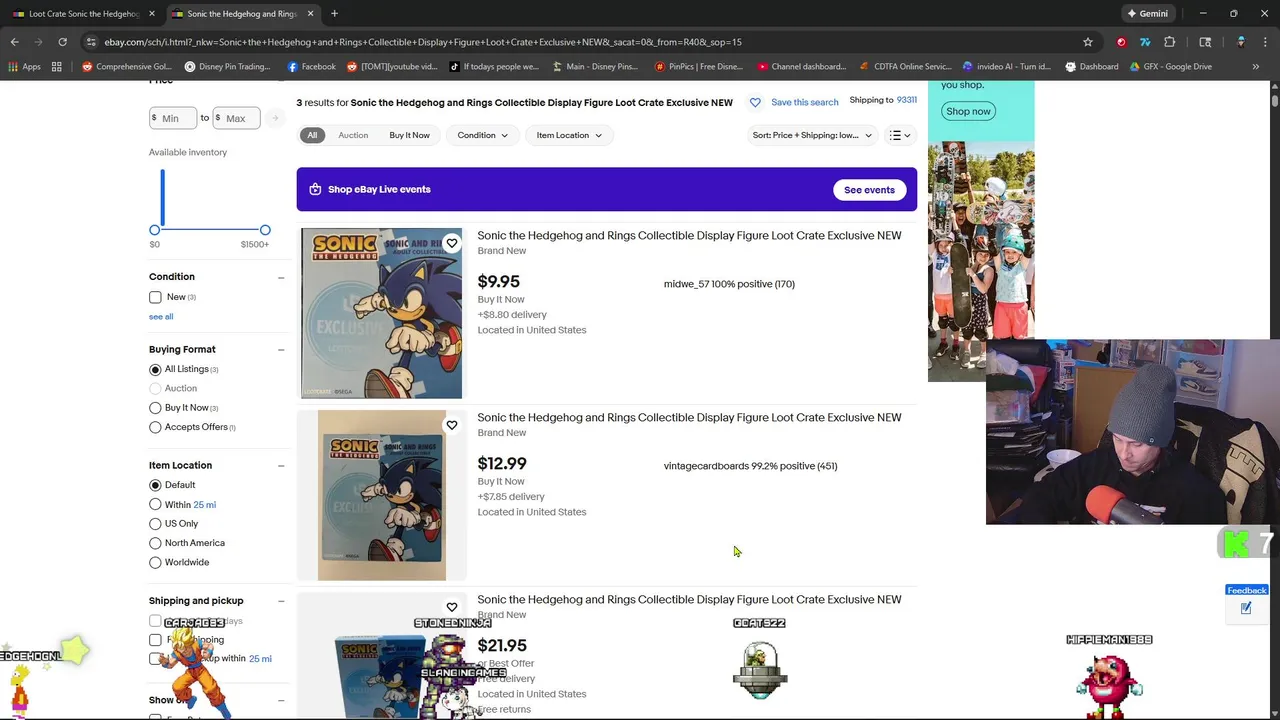Open Gemini from the browser title bar
This screenshot has width=1280, height=720.
(x=1147, y=14)
